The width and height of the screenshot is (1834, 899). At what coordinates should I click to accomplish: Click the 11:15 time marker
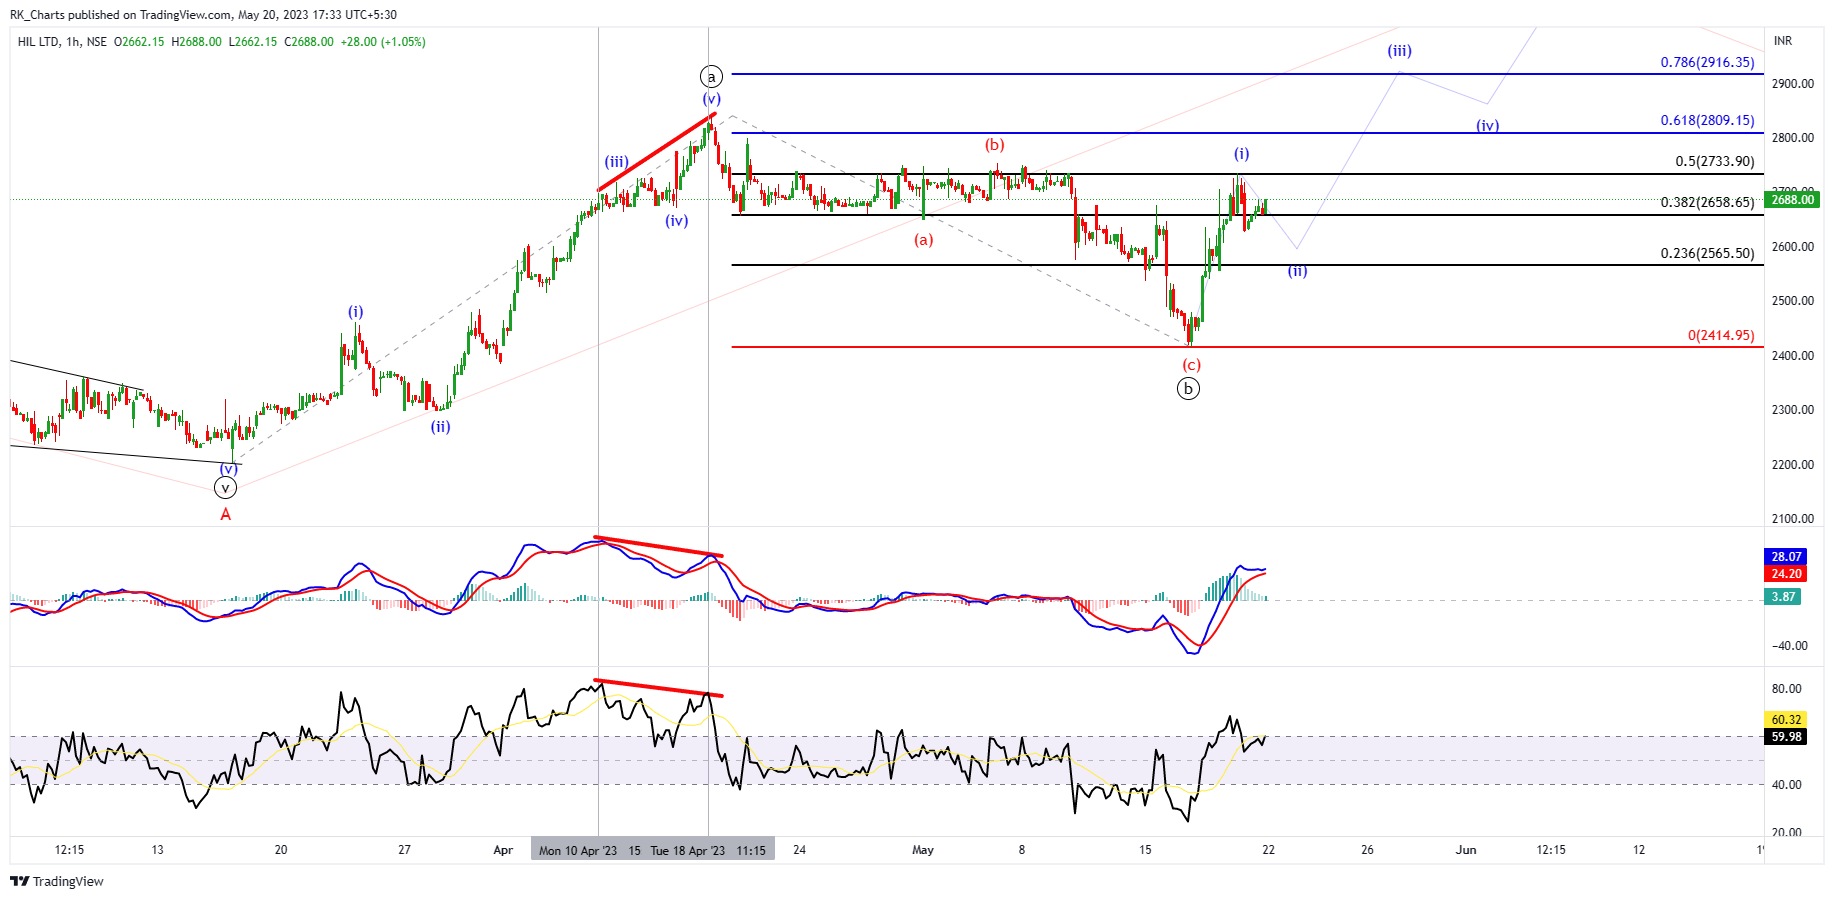coord(751,851)
